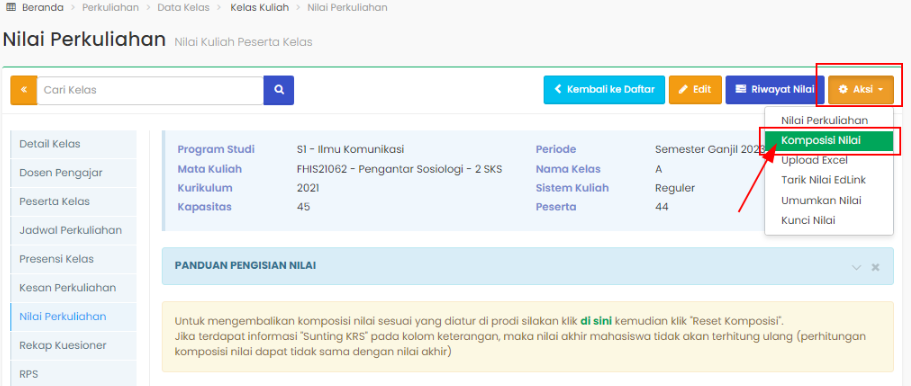911x386 pixels.
Task: Click the magnifier search button
Action: click(279, 90)
